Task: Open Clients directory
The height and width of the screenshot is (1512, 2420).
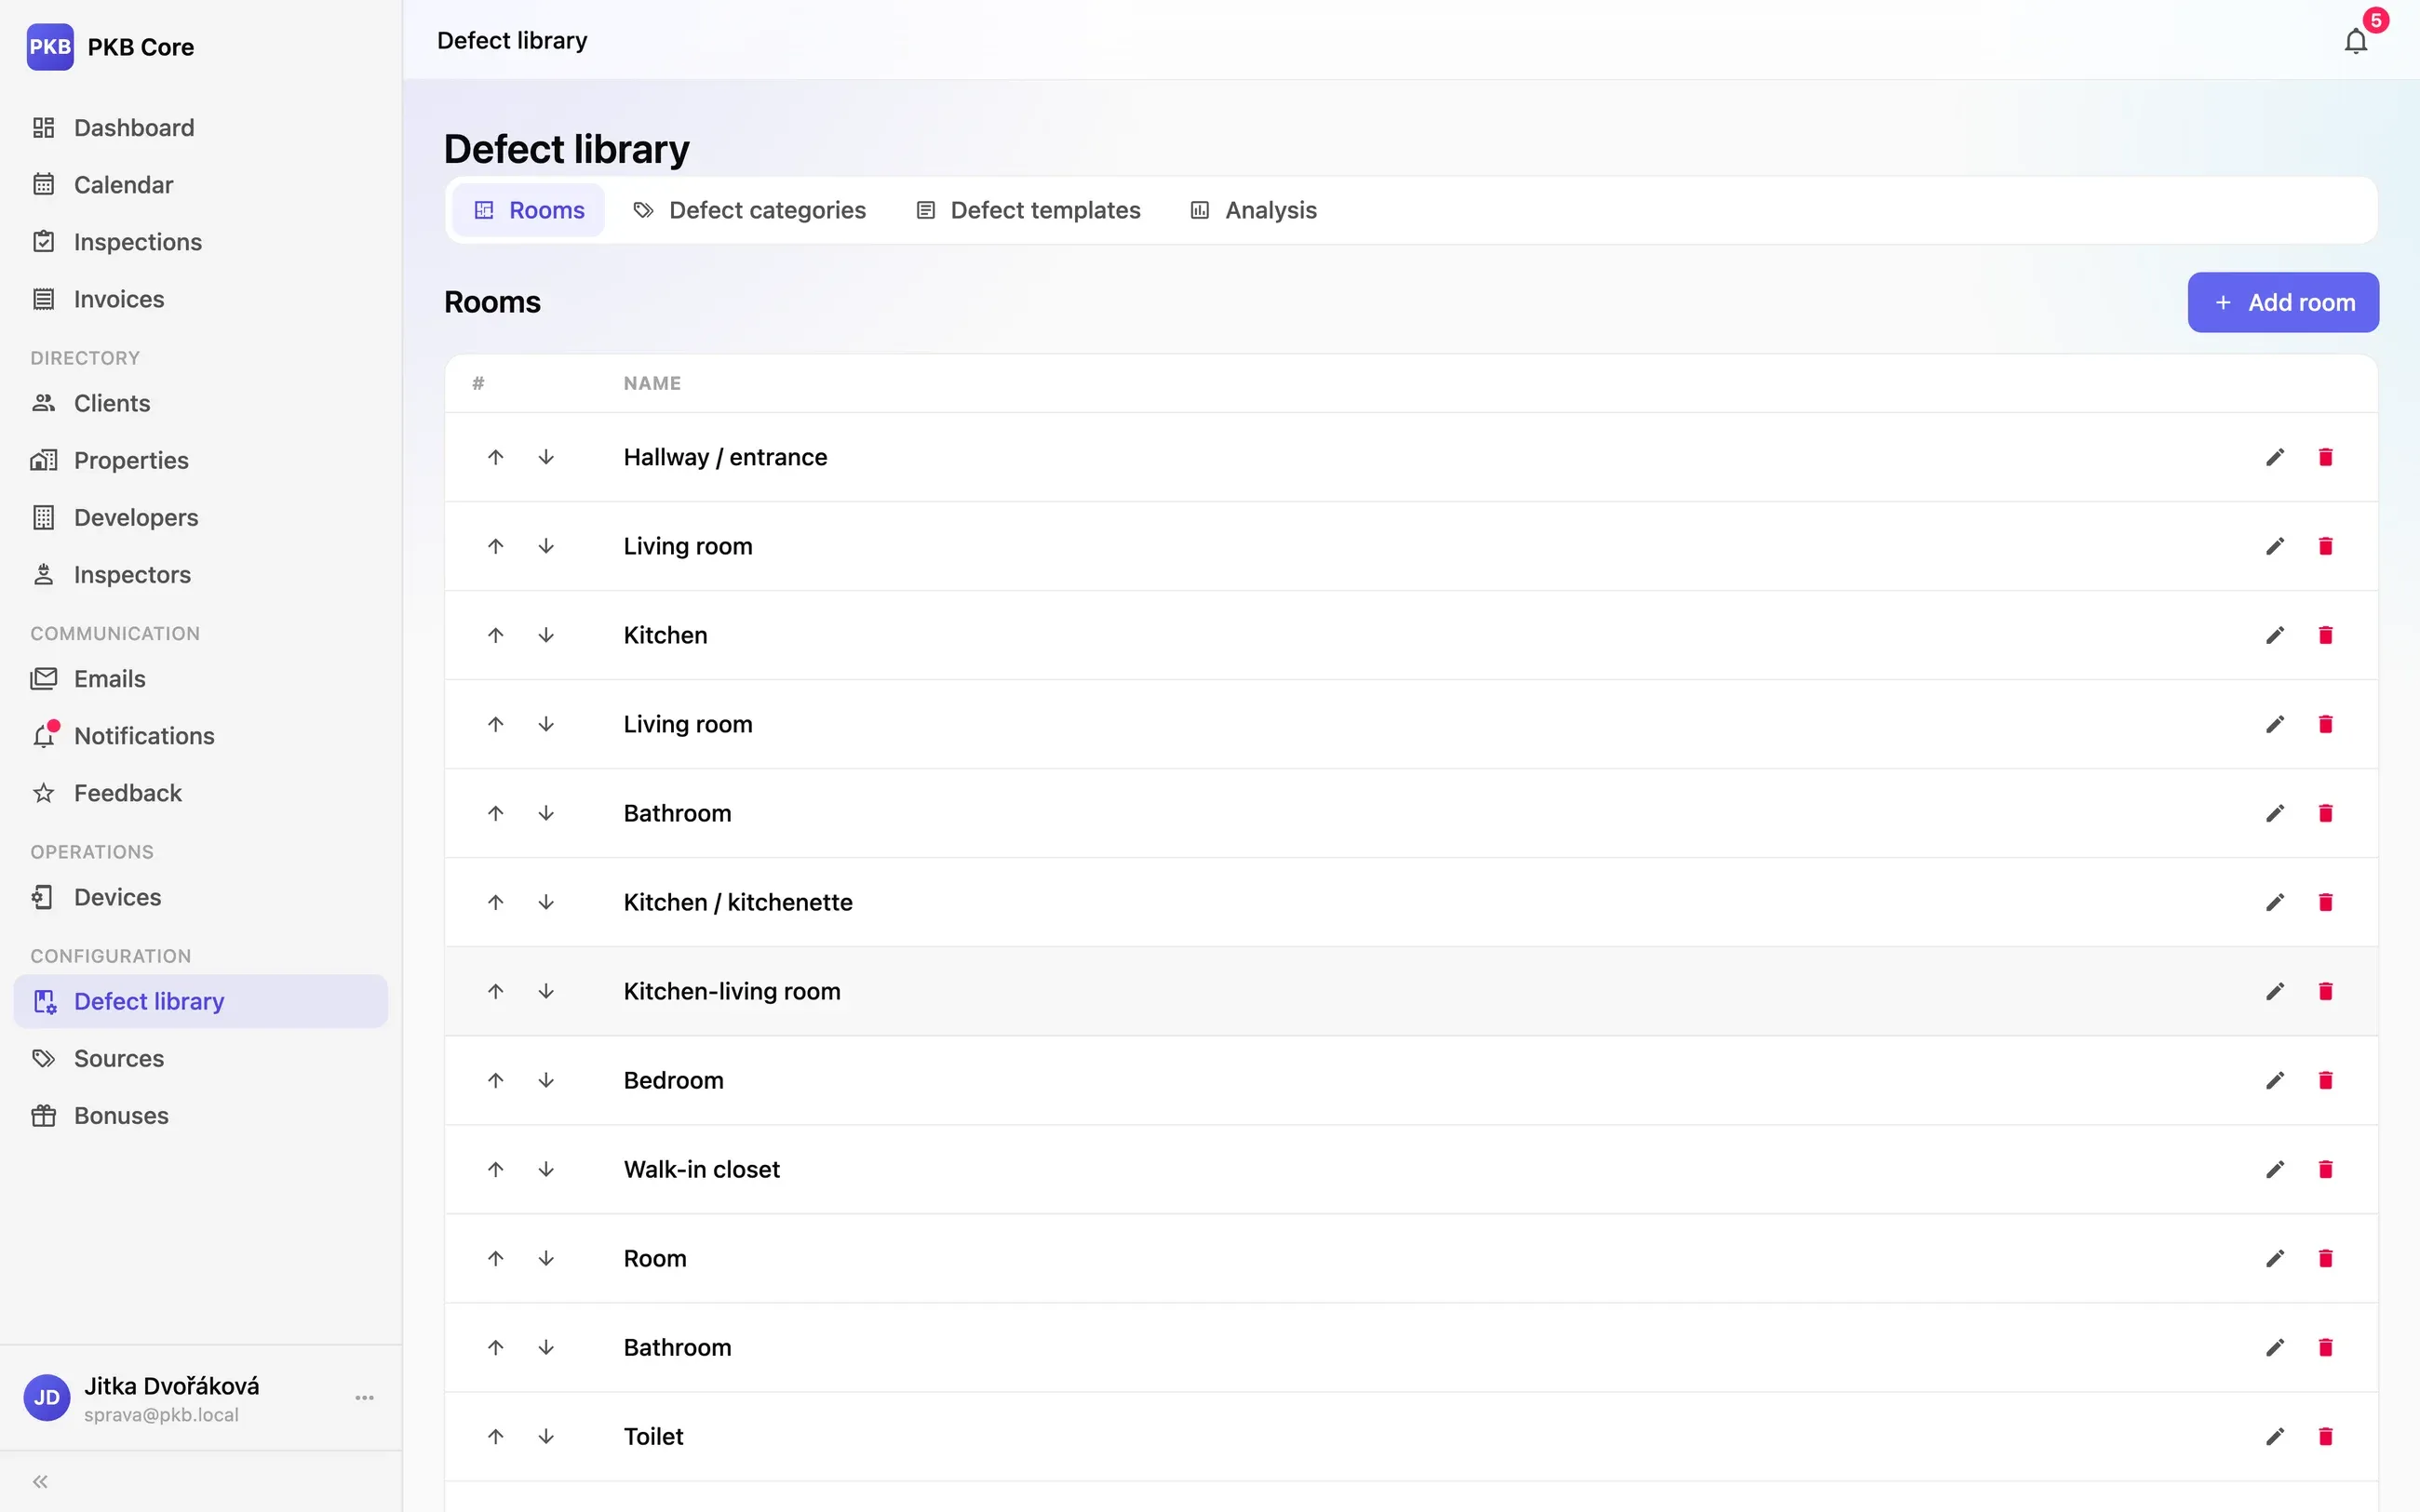Action: [x=201, y=403]
